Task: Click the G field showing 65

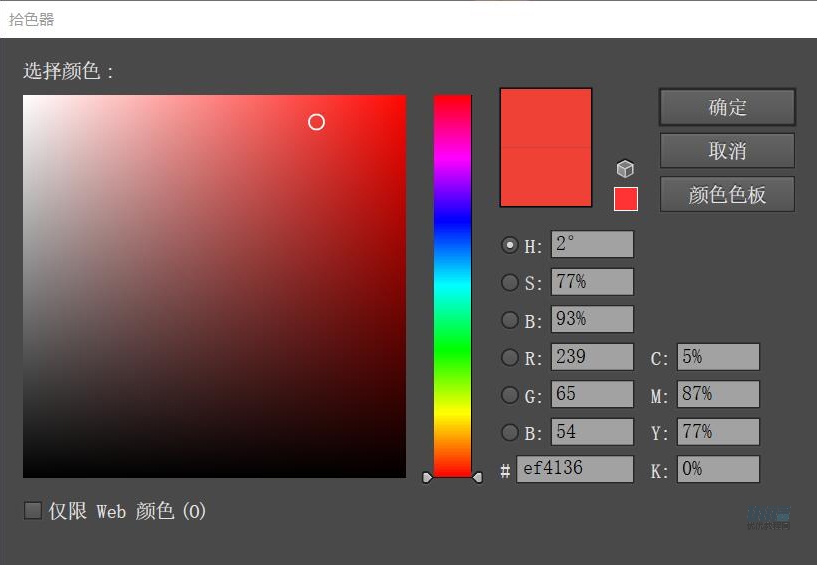Action: pos(592,394)
